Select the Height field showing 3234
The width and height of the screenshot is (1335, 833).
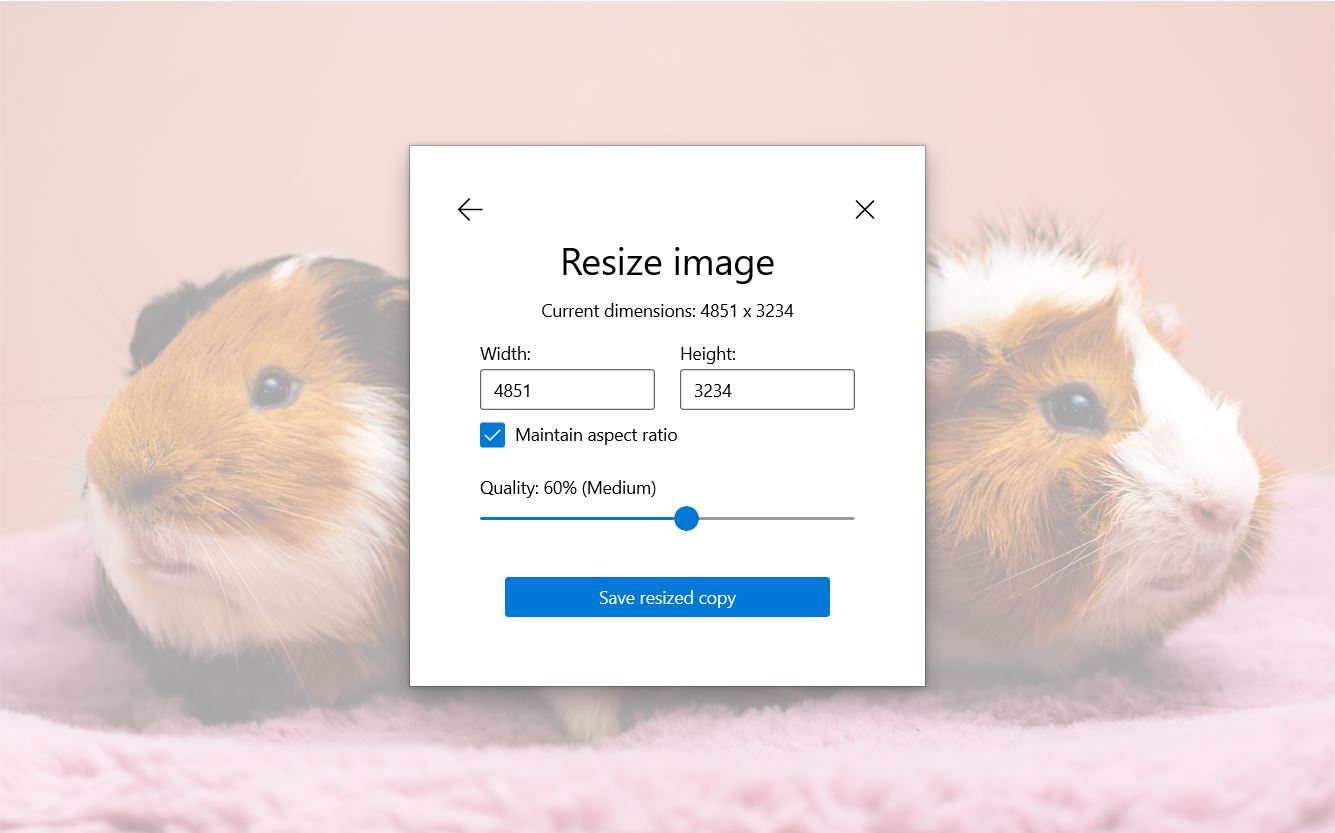click(767, 389)
